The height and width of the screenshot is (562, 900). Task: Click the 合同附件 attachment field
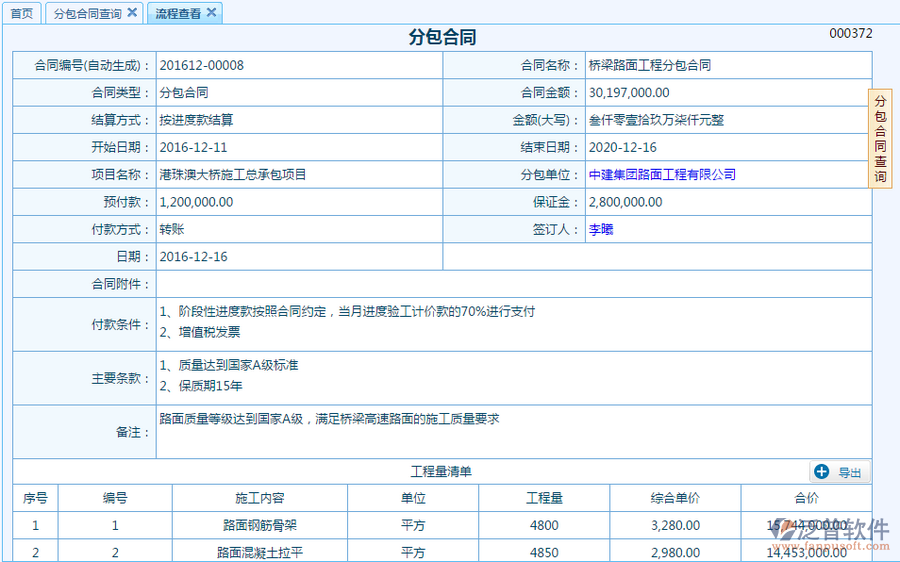tap(512, 285)
